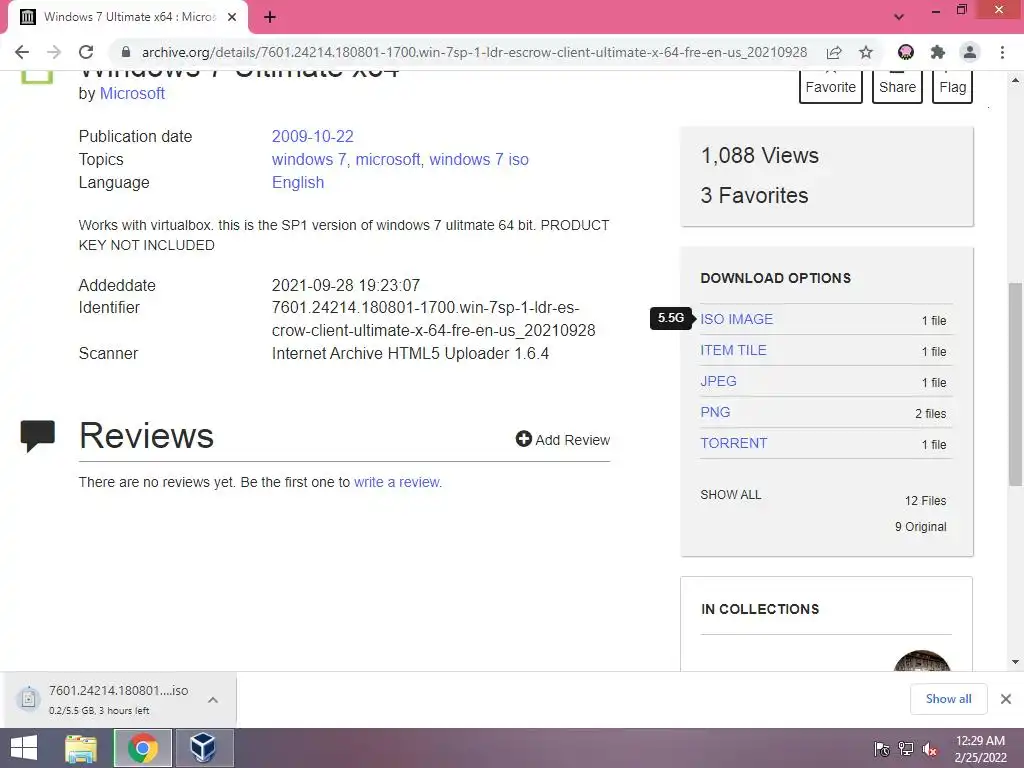Click the Chrome taskbar icon
Image resolution: width=1024 pixels, height=768 pixels.
(x=142, y=748)
